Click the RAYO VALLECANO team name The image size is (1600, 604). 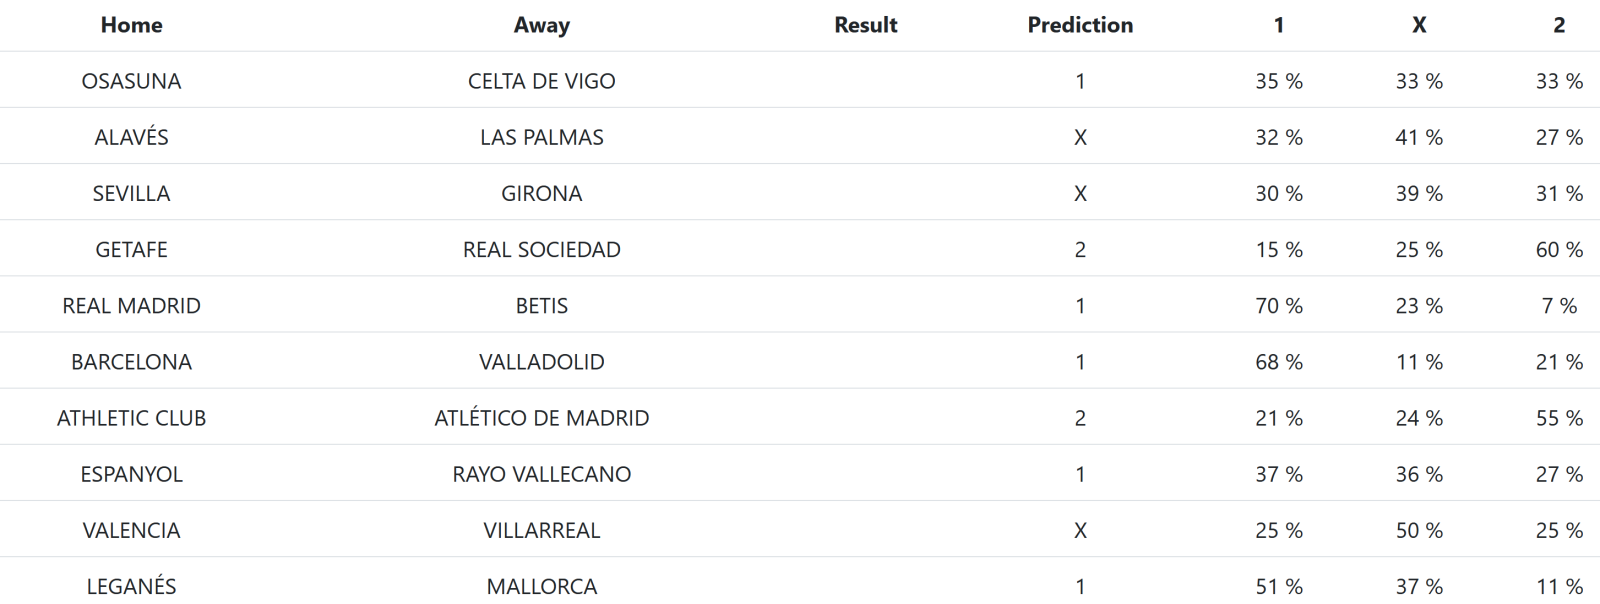coord(541,474)
